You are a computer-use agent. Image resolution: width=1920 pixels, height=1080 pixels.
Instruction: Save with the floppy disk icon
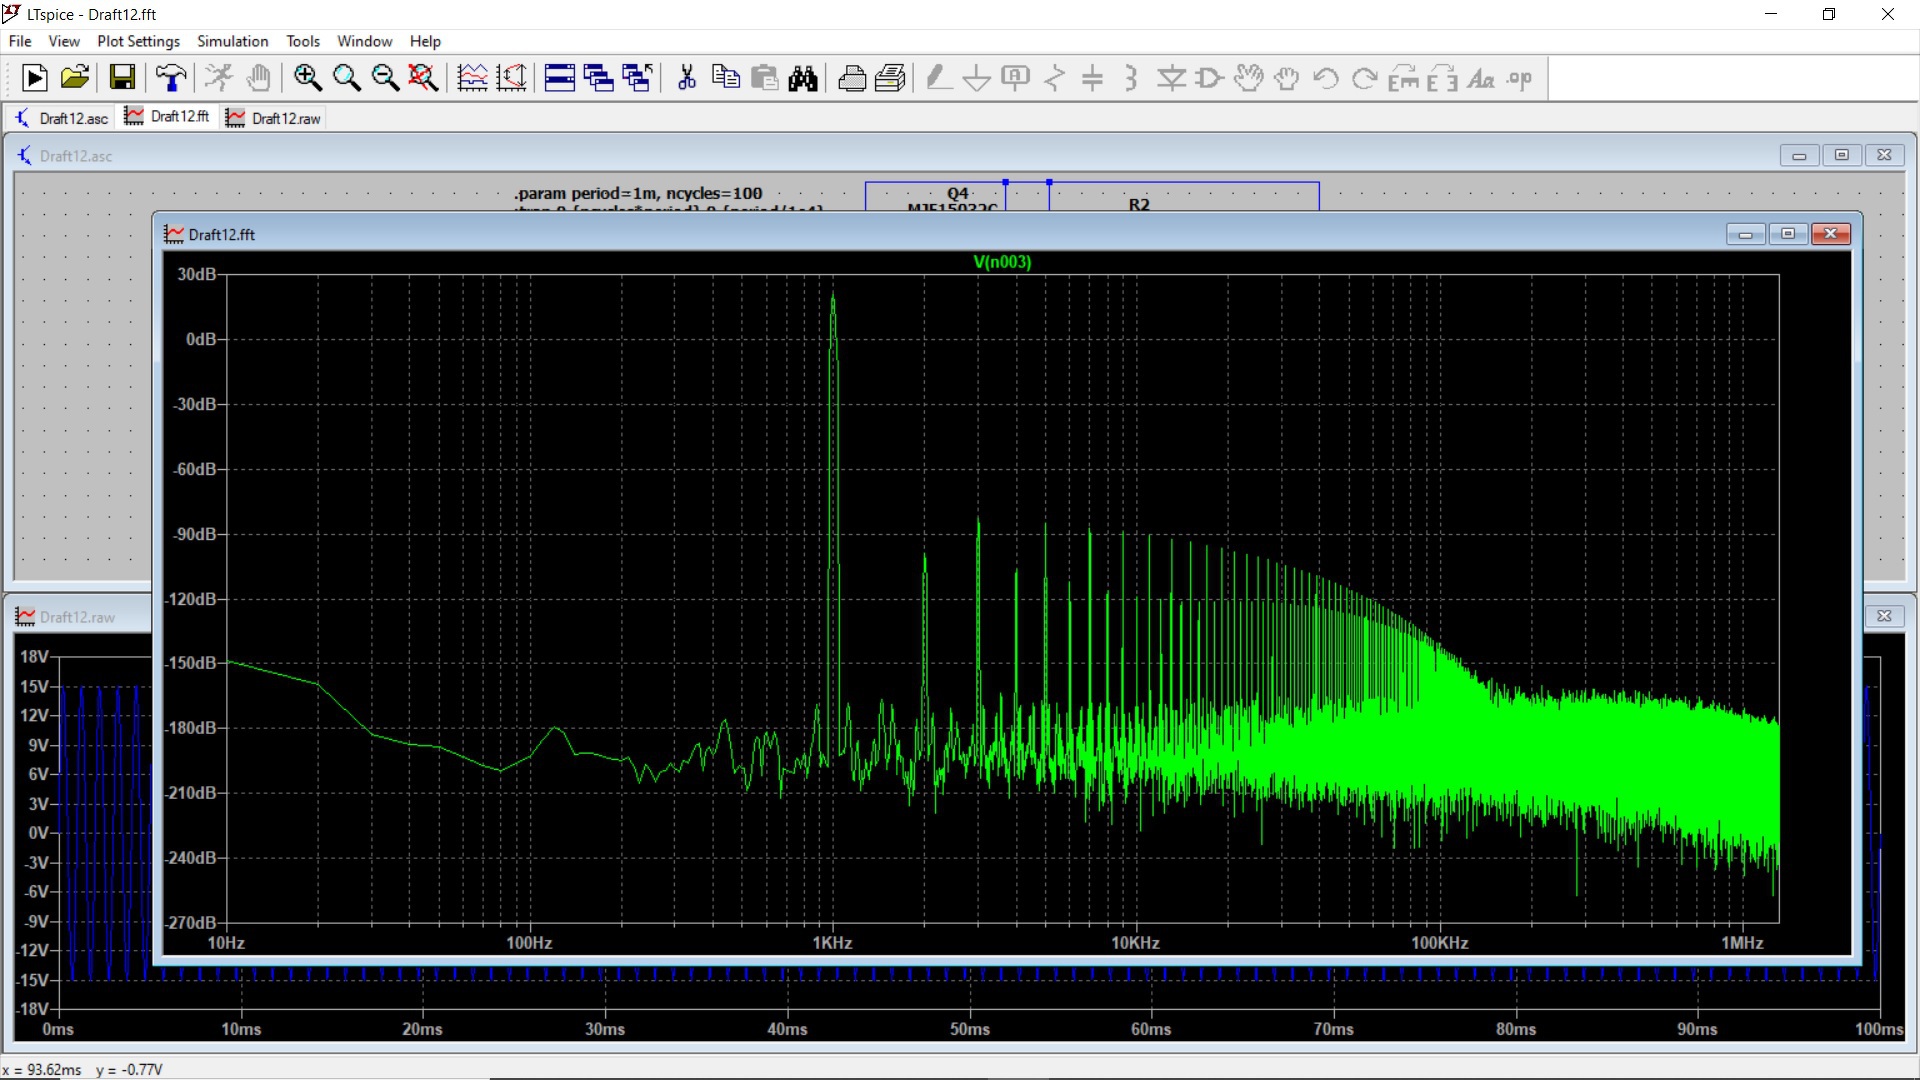(122, 78)
